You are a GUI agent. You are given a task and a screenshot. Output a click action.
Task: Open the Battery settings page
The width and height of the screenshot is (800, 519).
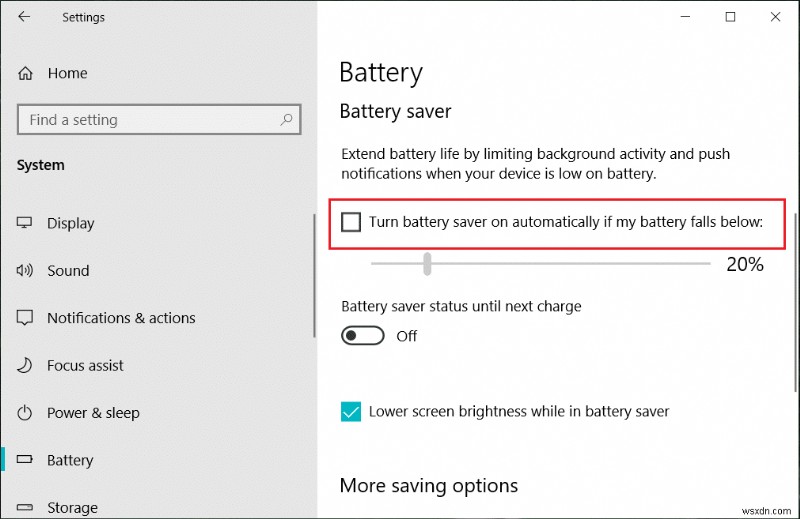(70, 460)
